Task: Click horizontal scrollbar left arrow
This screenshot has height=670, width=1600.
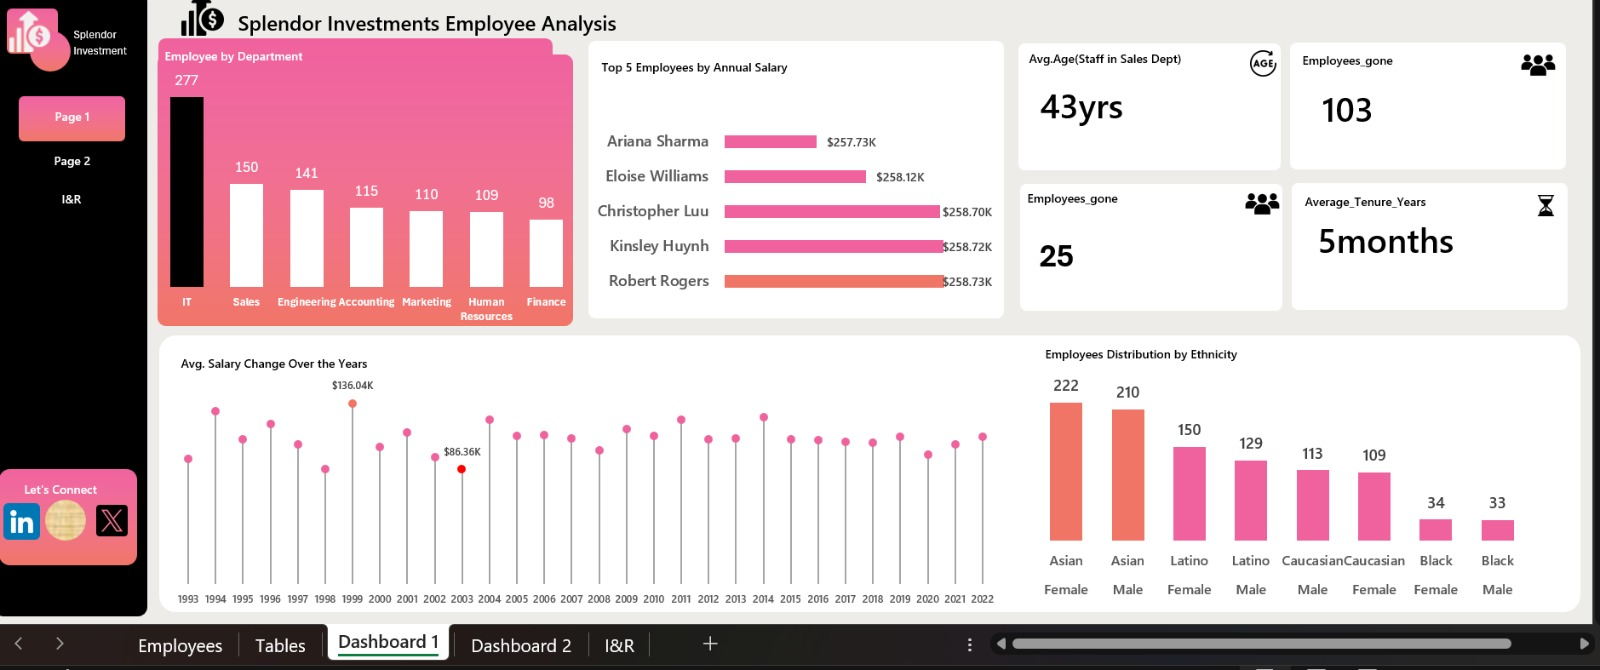Action: [x=1000, y=644]
